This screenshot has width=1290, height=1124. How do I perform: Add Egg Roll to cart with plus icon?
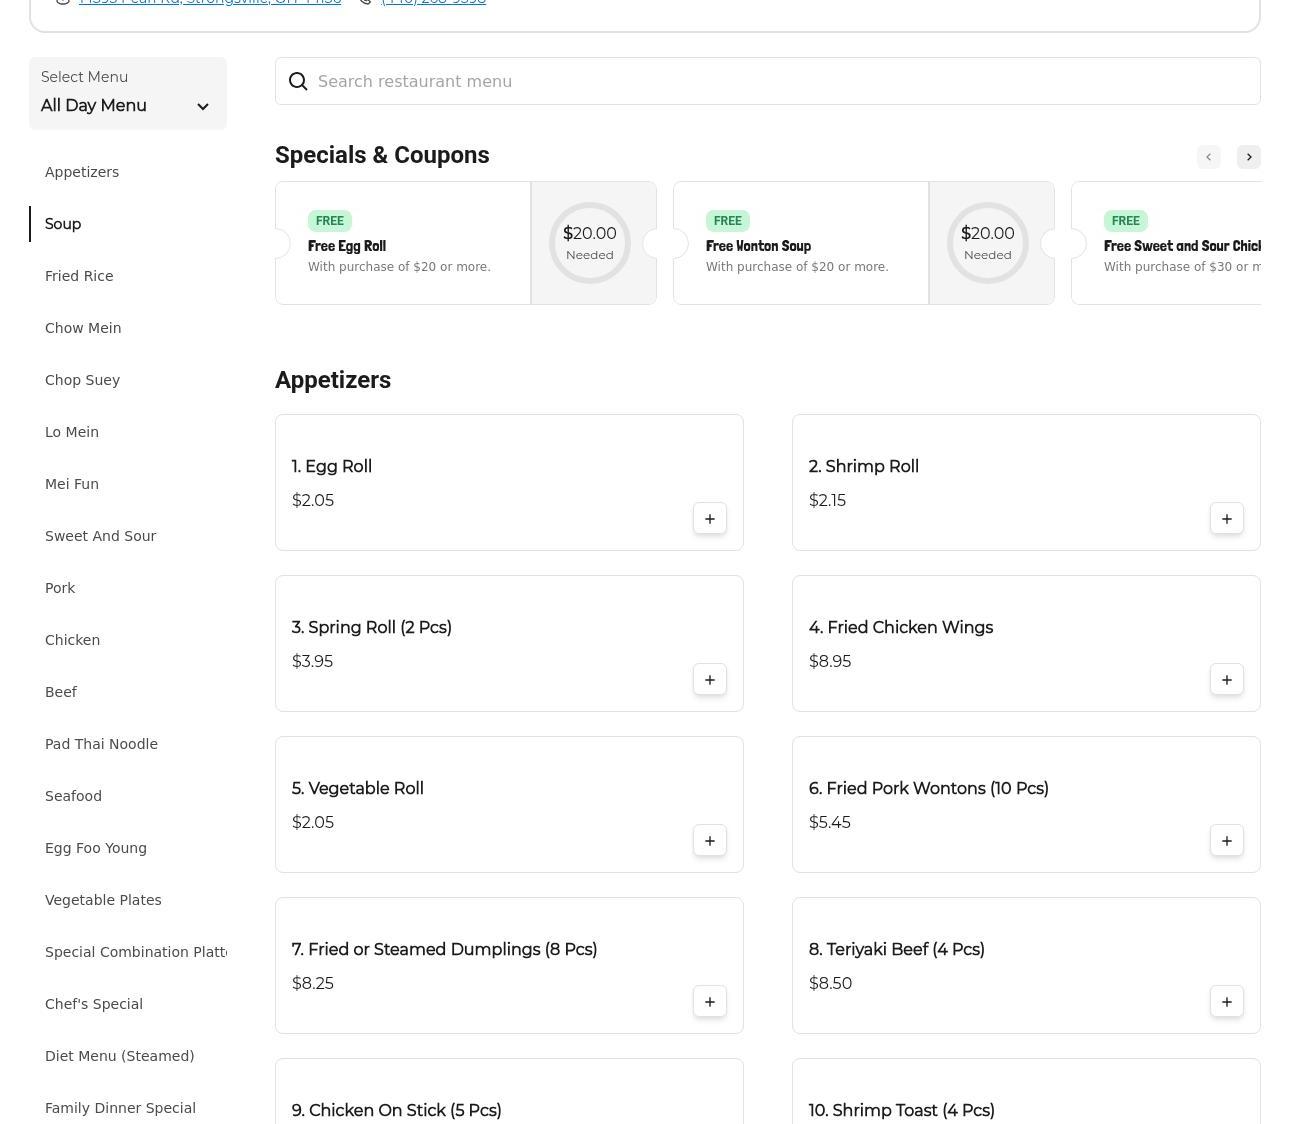(709, 519)
